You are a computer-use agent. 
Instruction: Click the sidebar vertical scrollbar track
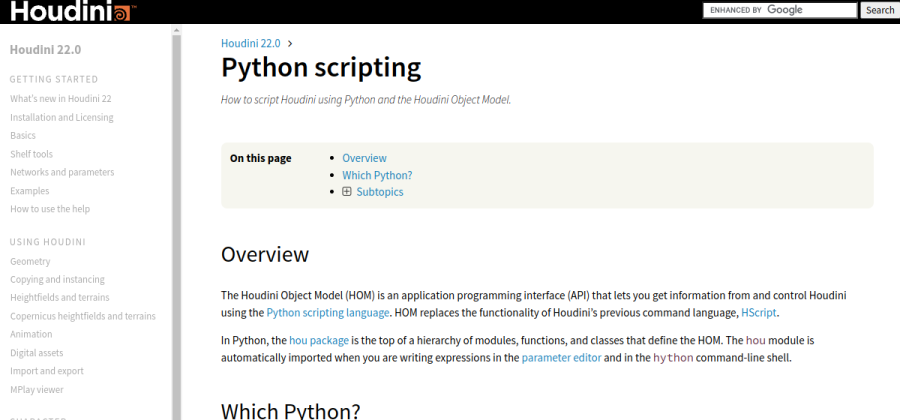pos(176,227)
